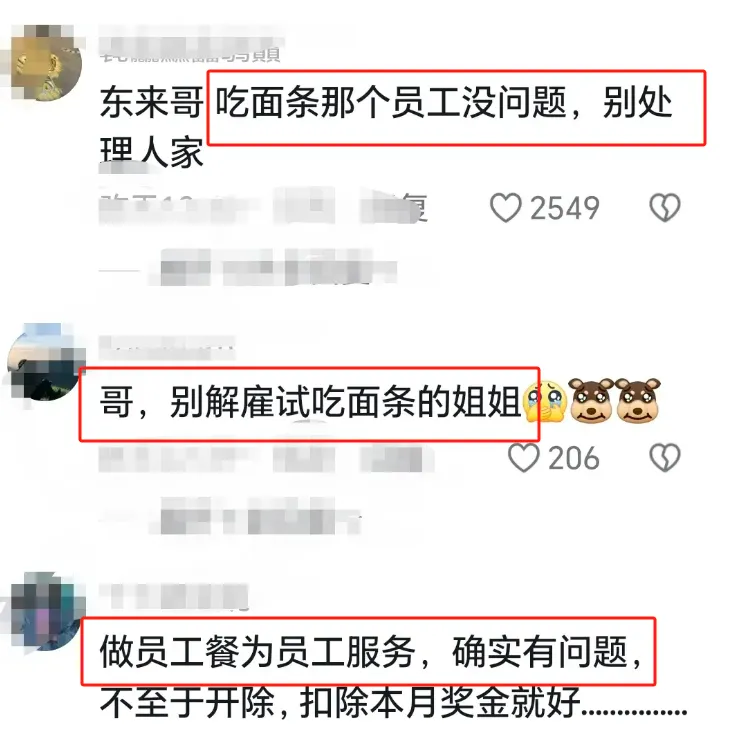Open the second commenter's blurred username

(x=167, y=348)
